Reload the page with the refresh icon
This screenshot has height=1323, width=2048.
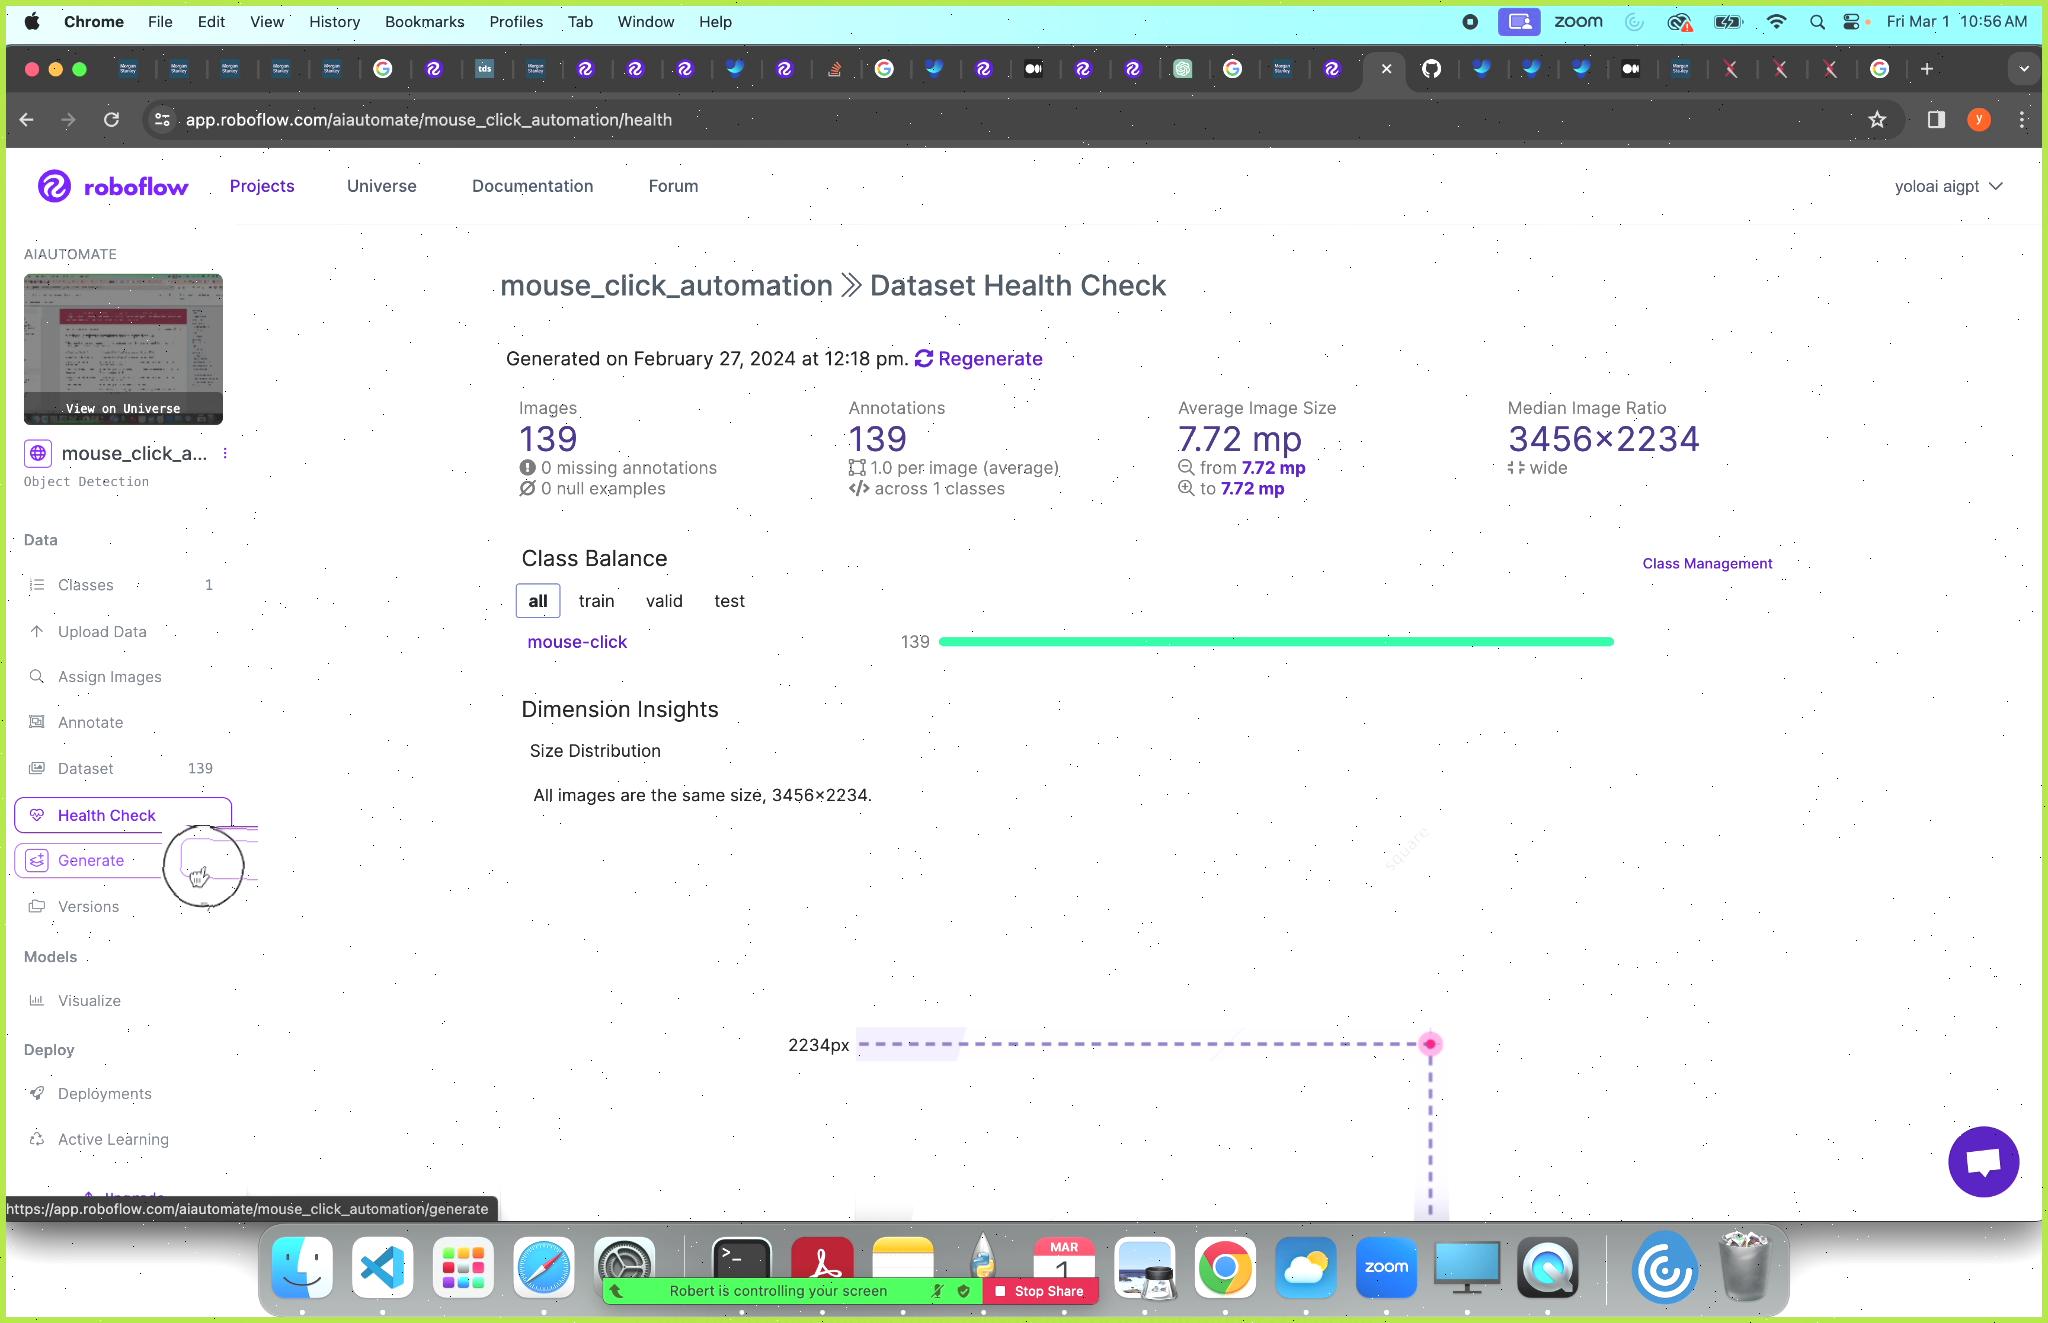tap(112, 120)
